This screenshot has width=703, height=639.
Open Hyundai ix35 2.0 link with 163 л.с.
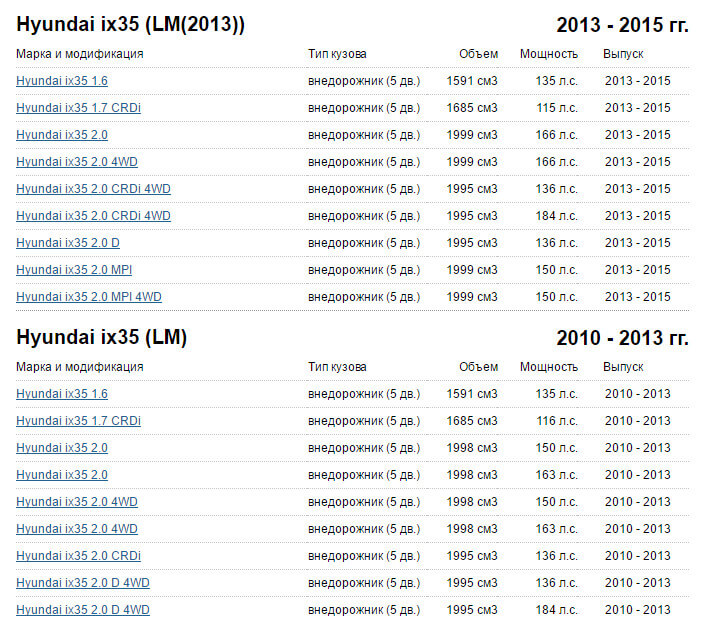point(62,474)
